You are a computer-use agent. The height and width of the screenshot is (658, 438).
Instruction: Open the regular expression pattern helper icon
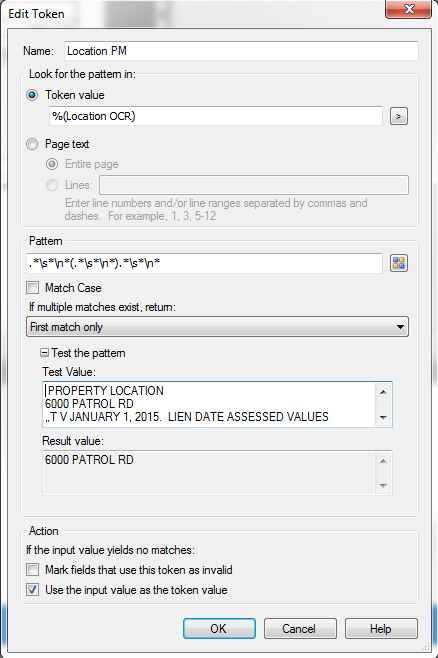399,263
